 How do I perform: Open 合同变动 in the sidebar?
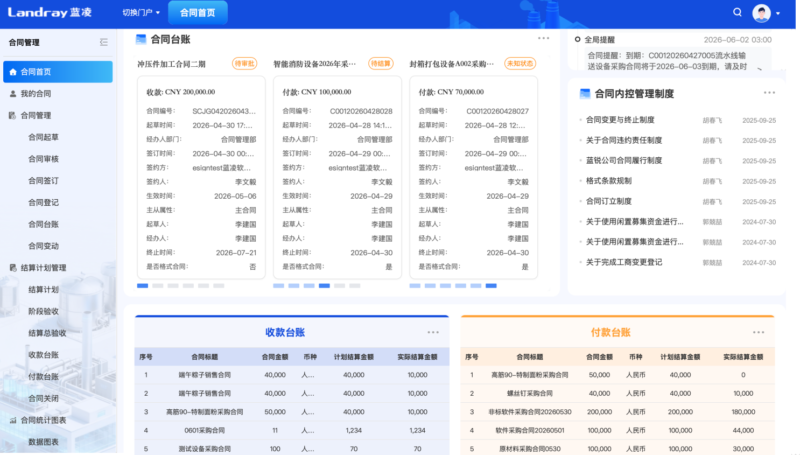(43, 246)
